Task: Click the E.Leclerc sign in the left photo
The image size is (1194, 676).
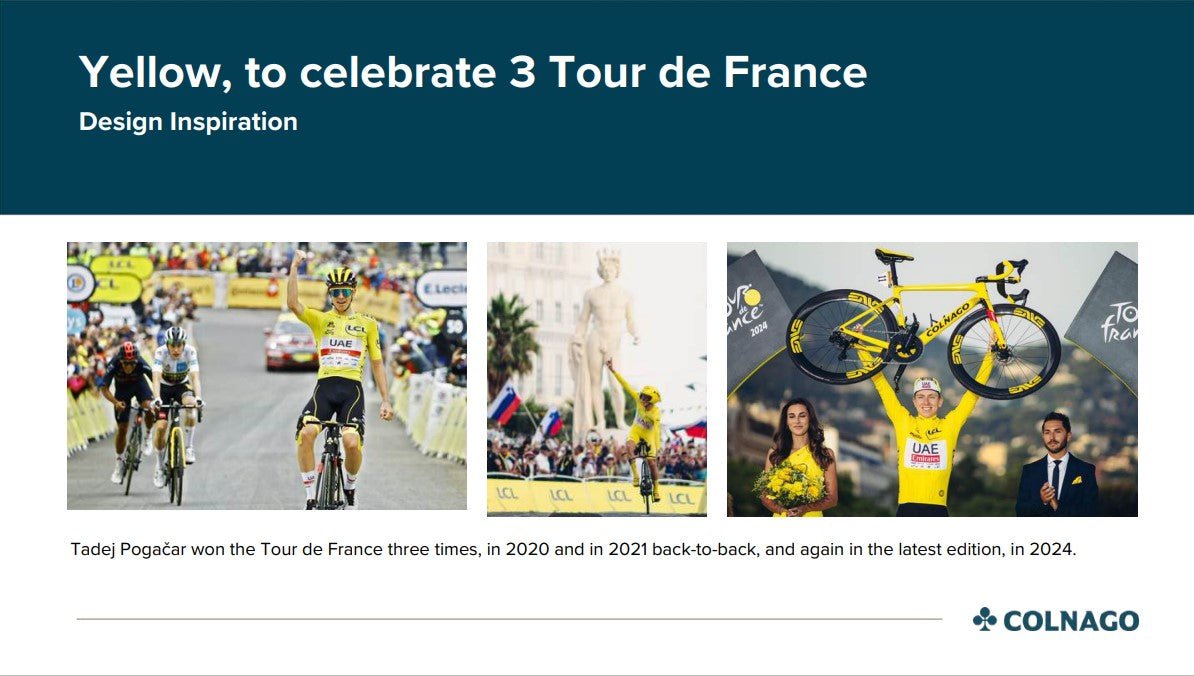Action: coord(443,288)
